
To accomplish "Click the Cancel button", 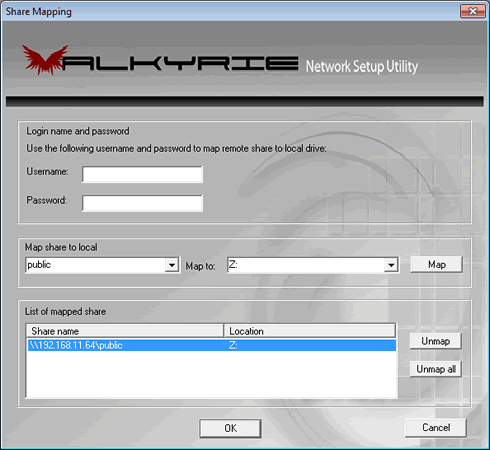I will [x=436, y=428].
